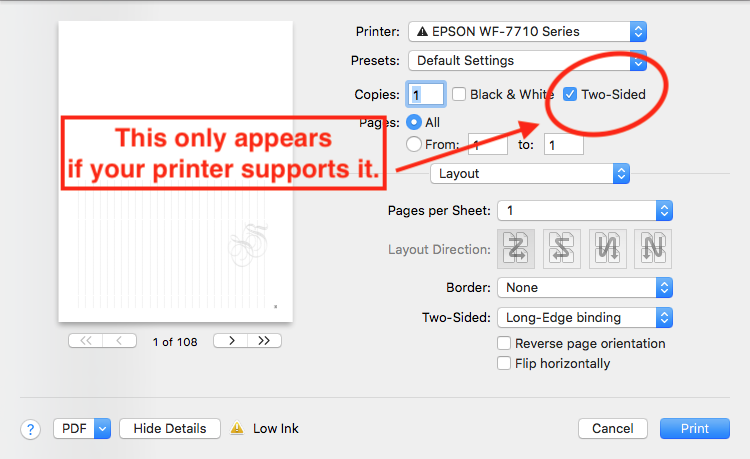Click the From page number field
The height and width of the screenshot is (459, 750).
pos(488,144)
